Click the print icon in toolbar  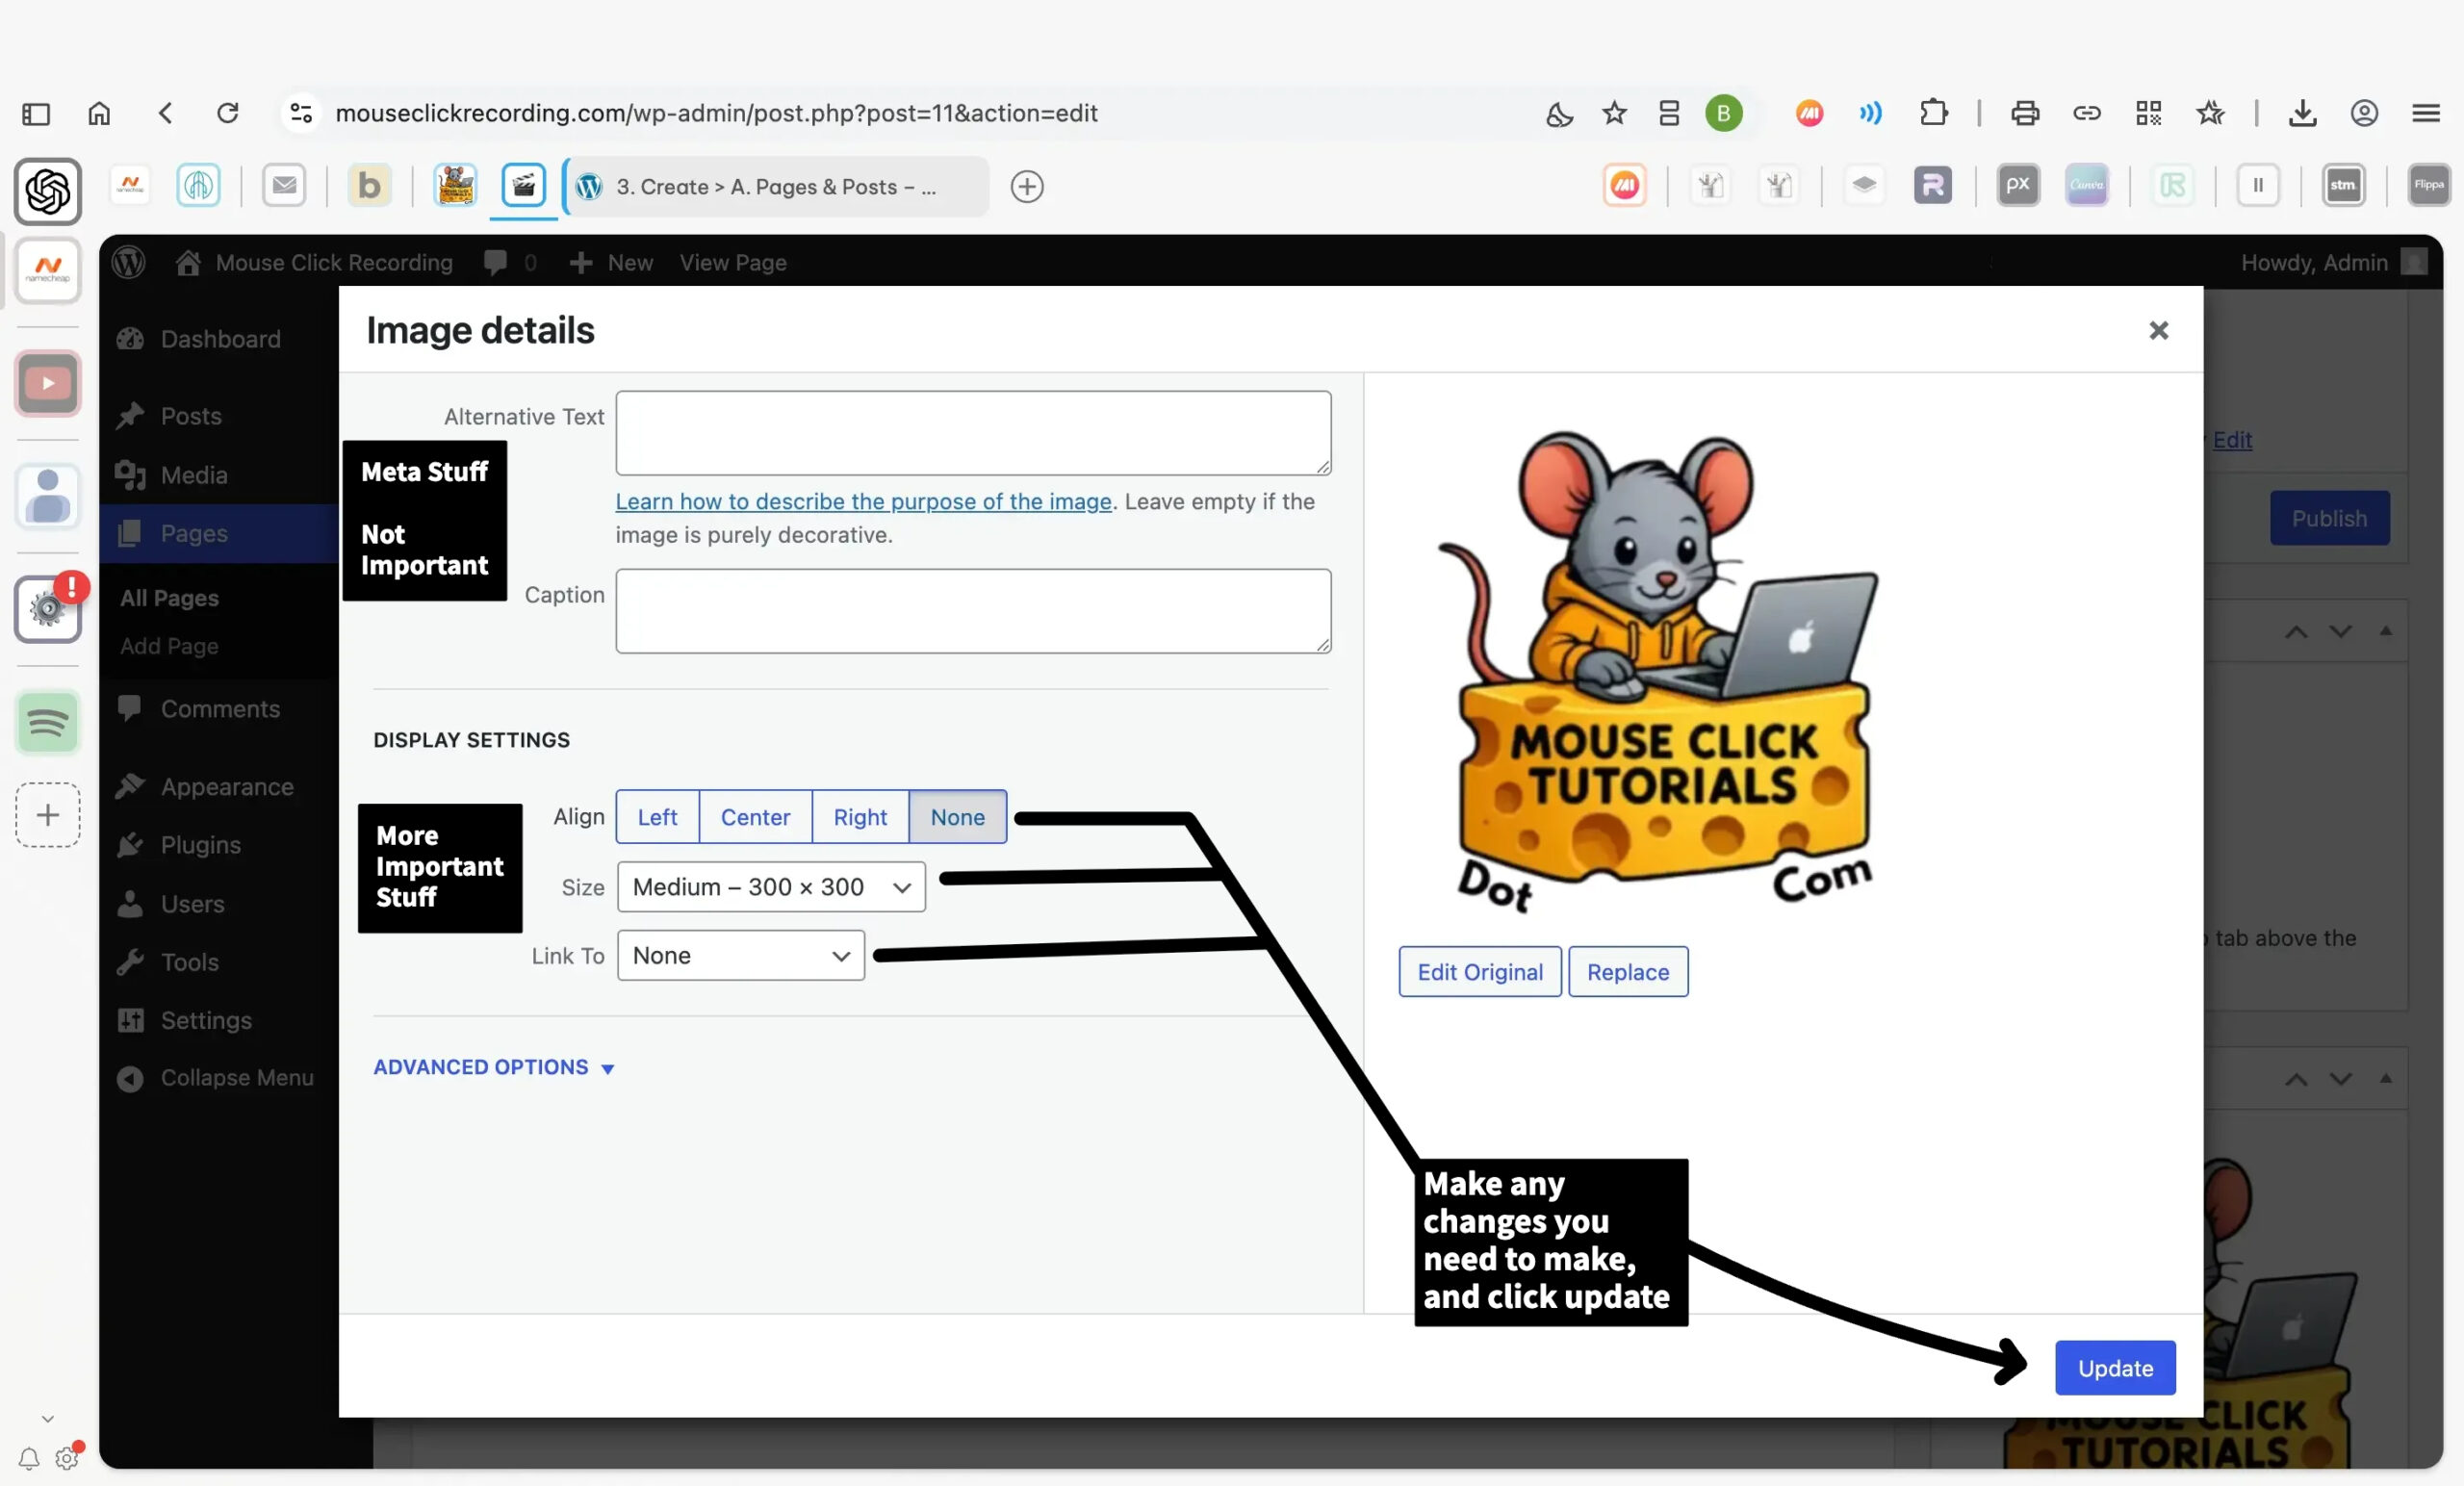(2025, 113)
